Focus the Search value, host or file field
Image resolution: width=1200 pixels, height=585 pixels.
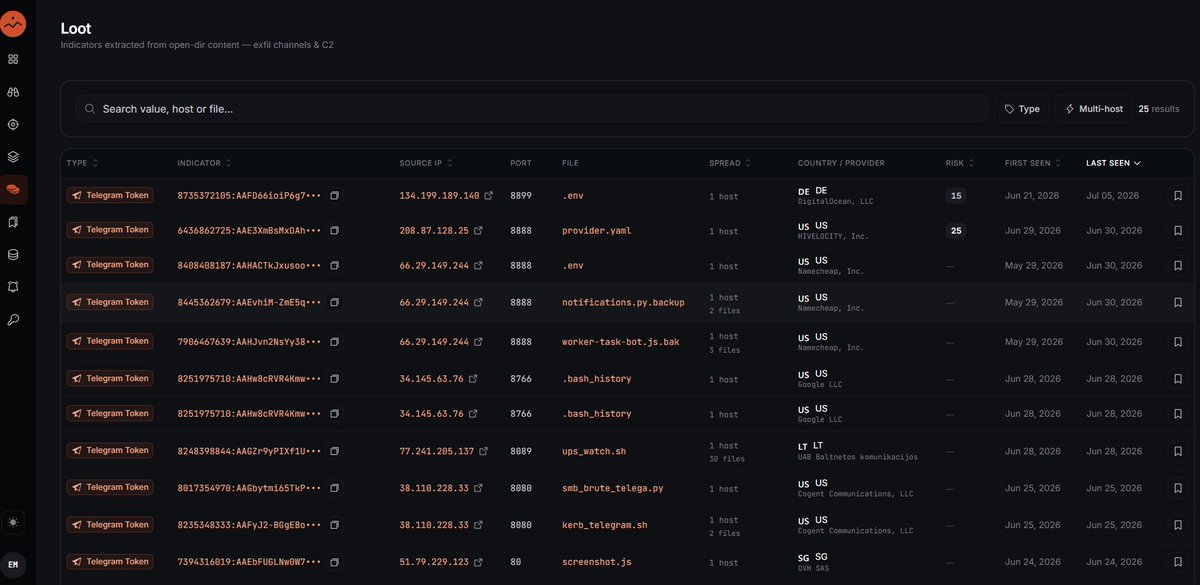(531, 109)
